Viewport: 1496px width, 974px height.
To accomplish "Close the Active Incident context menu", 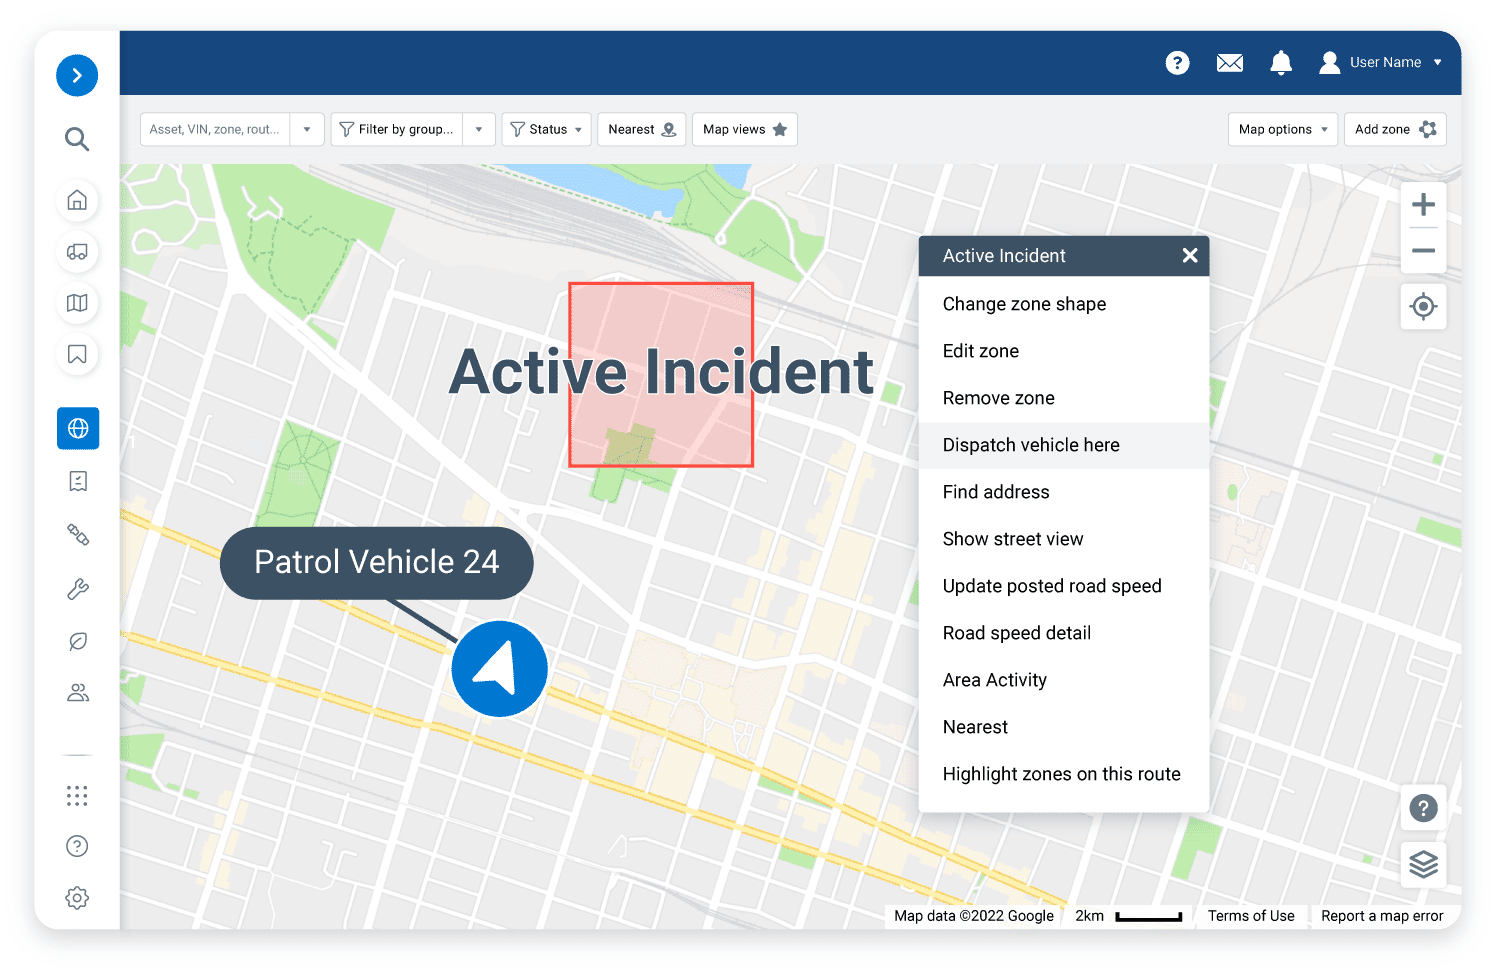I will 1190,256.
